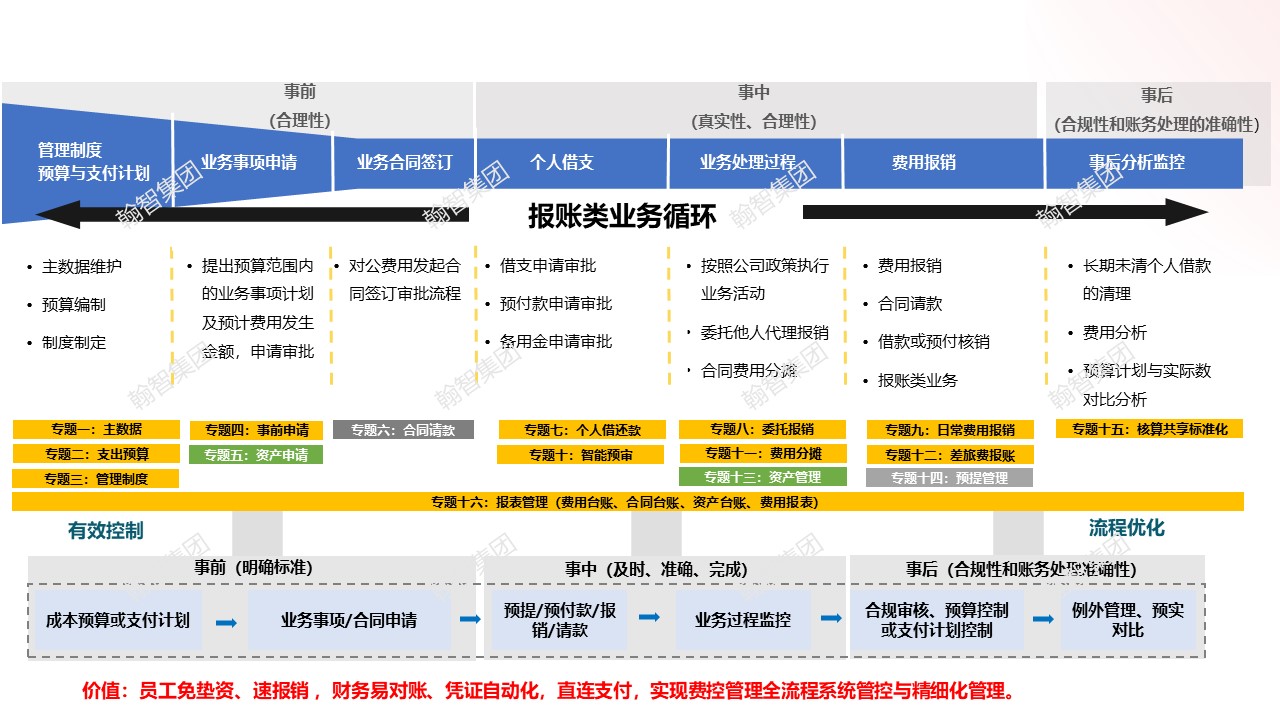Click the wide bar 专题十六：报表管理
The image size is (1280, 720).
tap(628, 502)
